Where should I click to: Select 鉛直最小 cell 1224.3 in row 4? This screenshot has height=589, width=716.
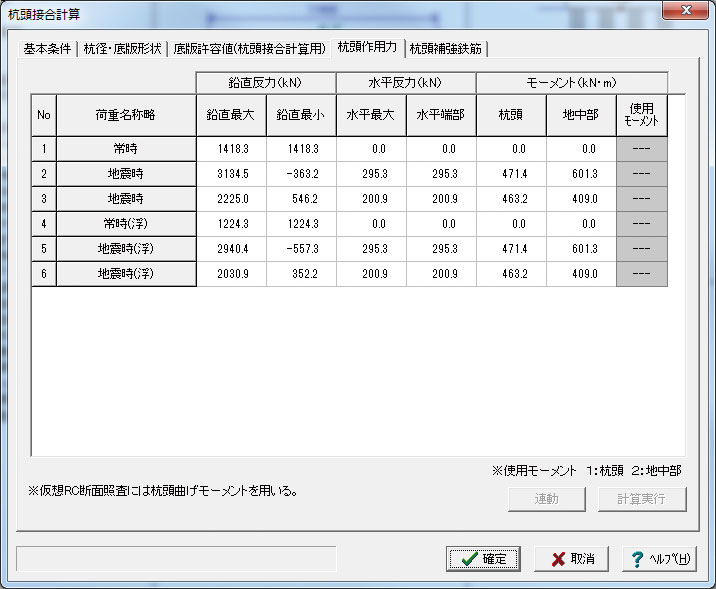301,224
